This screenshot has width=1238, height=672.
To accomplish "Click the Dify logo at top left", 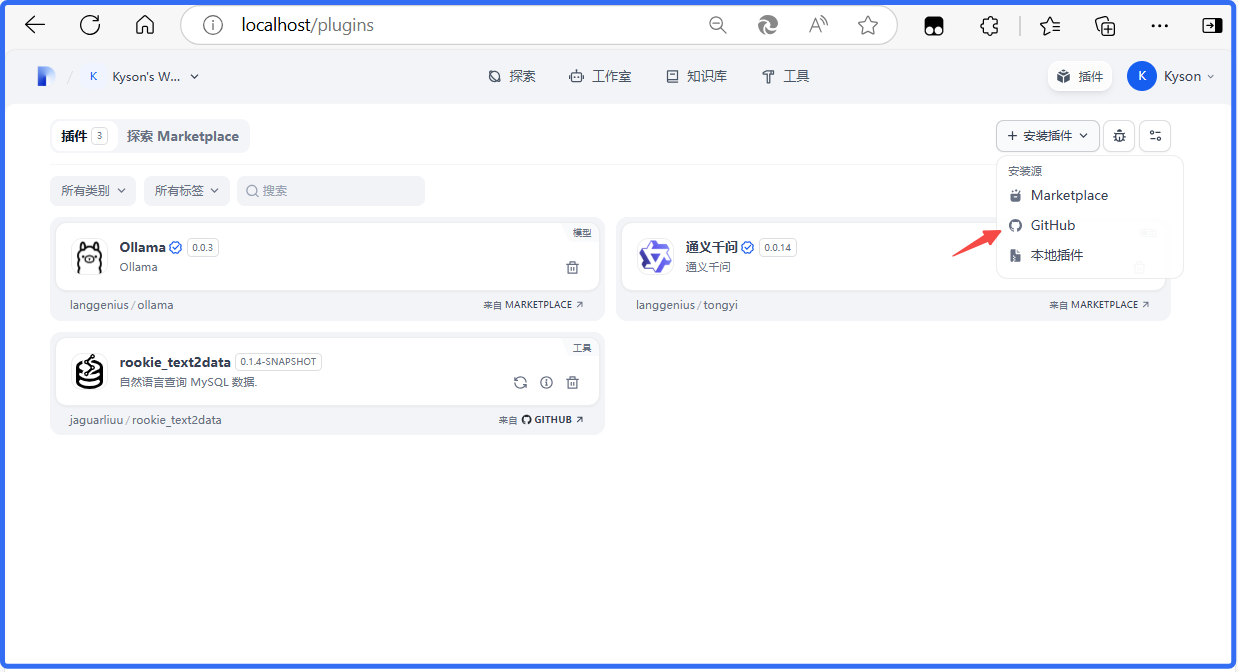I will (45, 76).
